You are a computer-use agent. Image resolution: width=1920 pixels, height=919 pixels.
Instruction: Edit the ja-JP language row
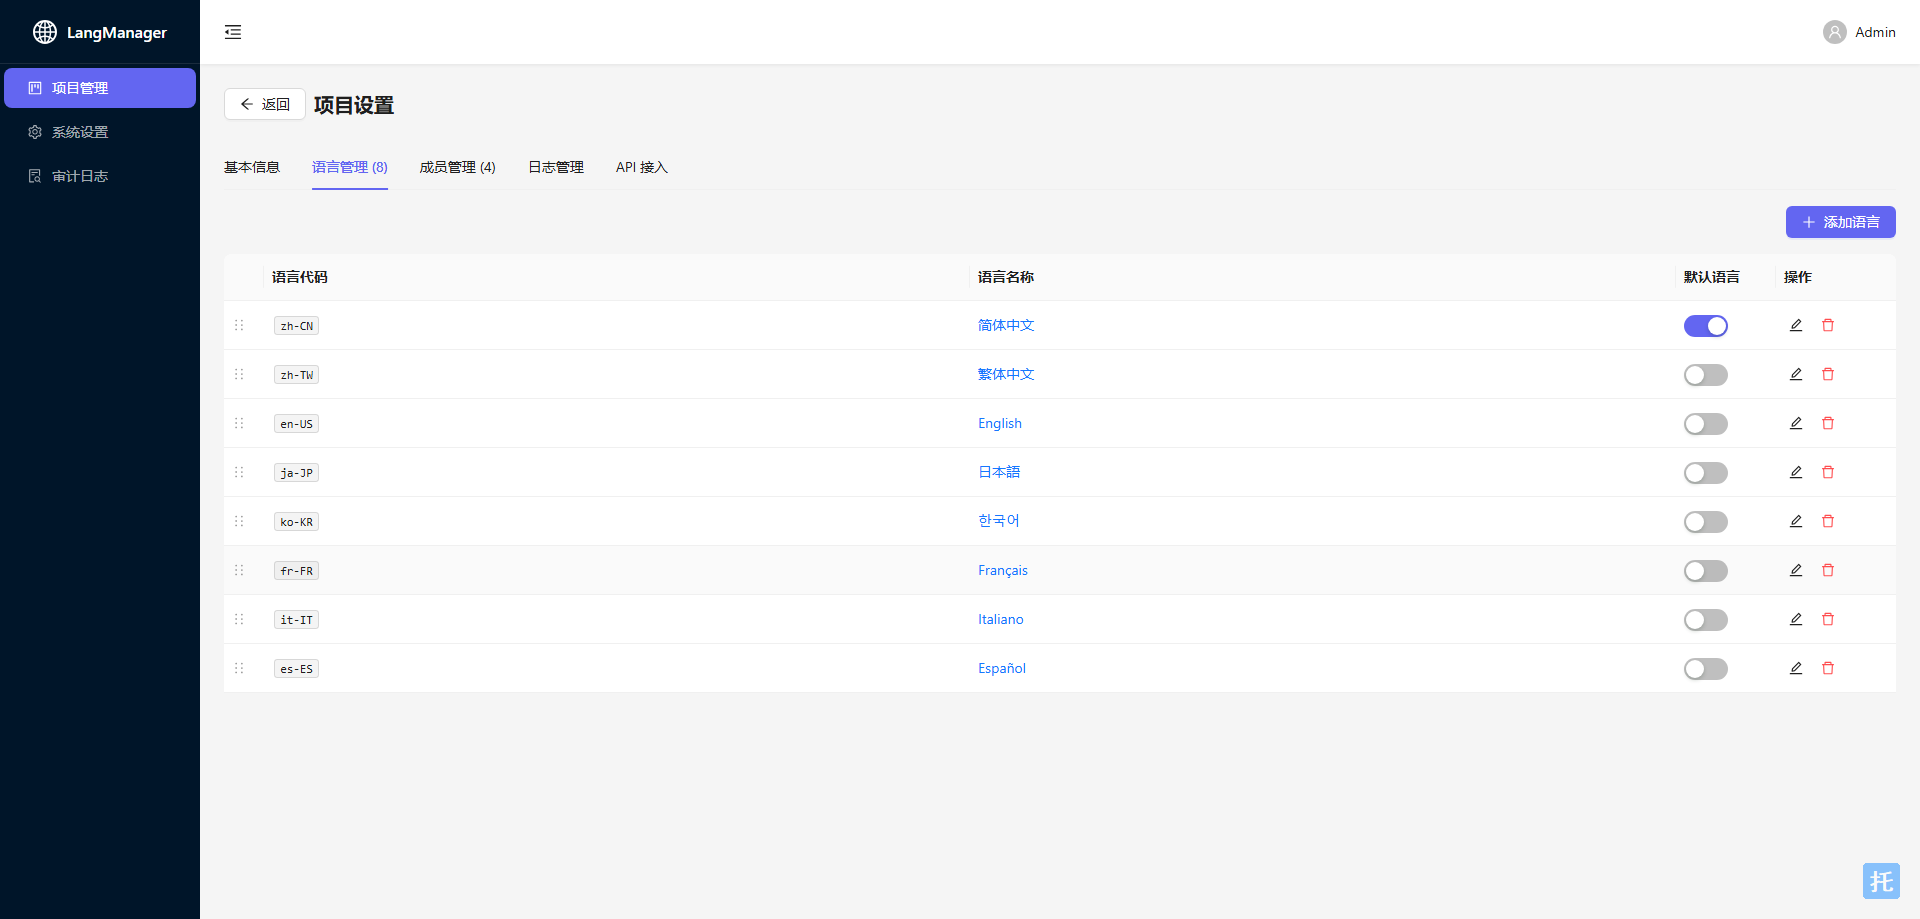point(1796,472)
